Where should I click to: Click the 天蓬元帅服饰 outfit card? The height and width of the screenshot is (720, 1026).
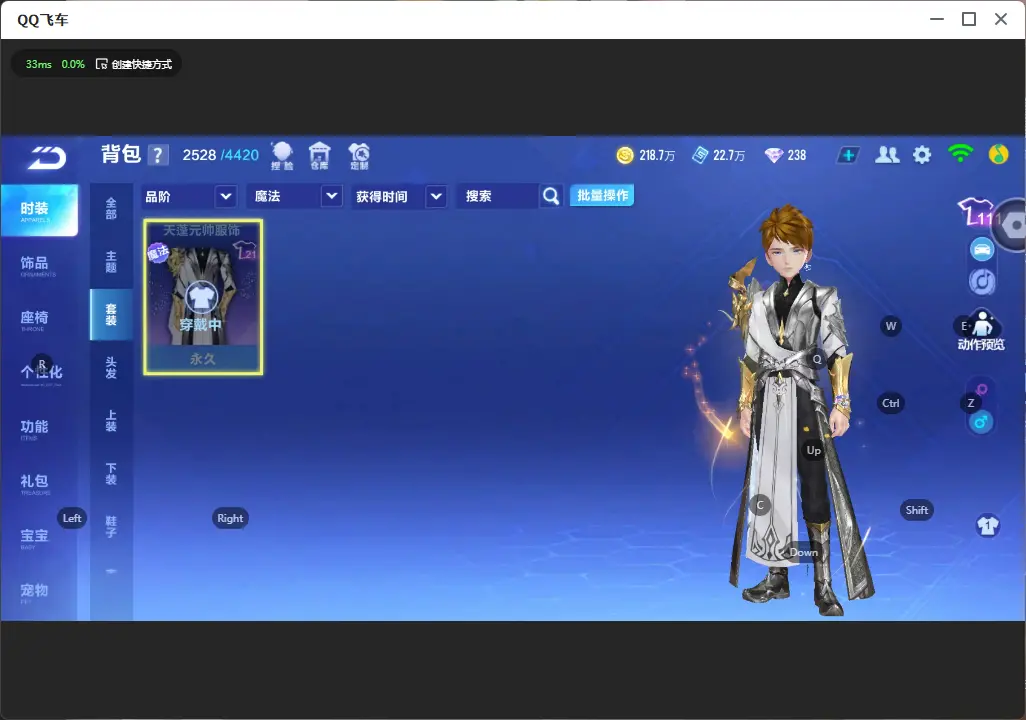[203, 297]
